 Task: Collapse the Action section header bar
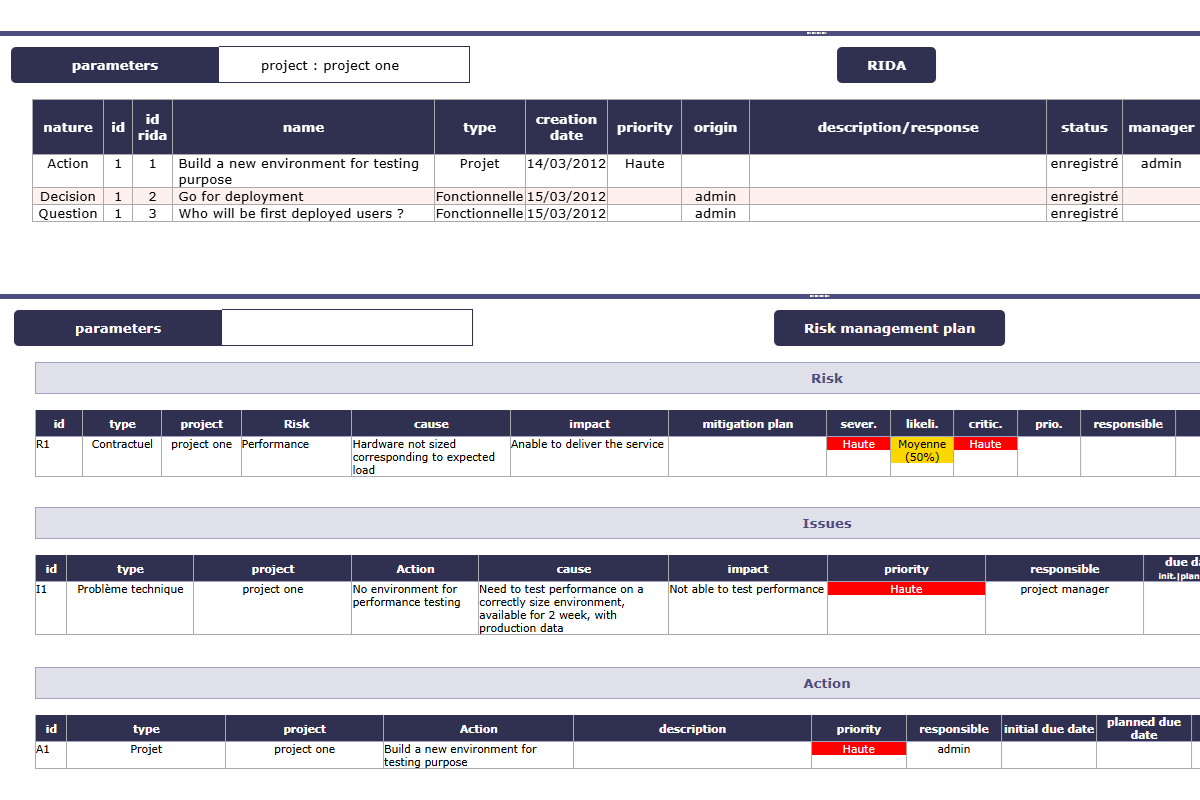[618, 683]
